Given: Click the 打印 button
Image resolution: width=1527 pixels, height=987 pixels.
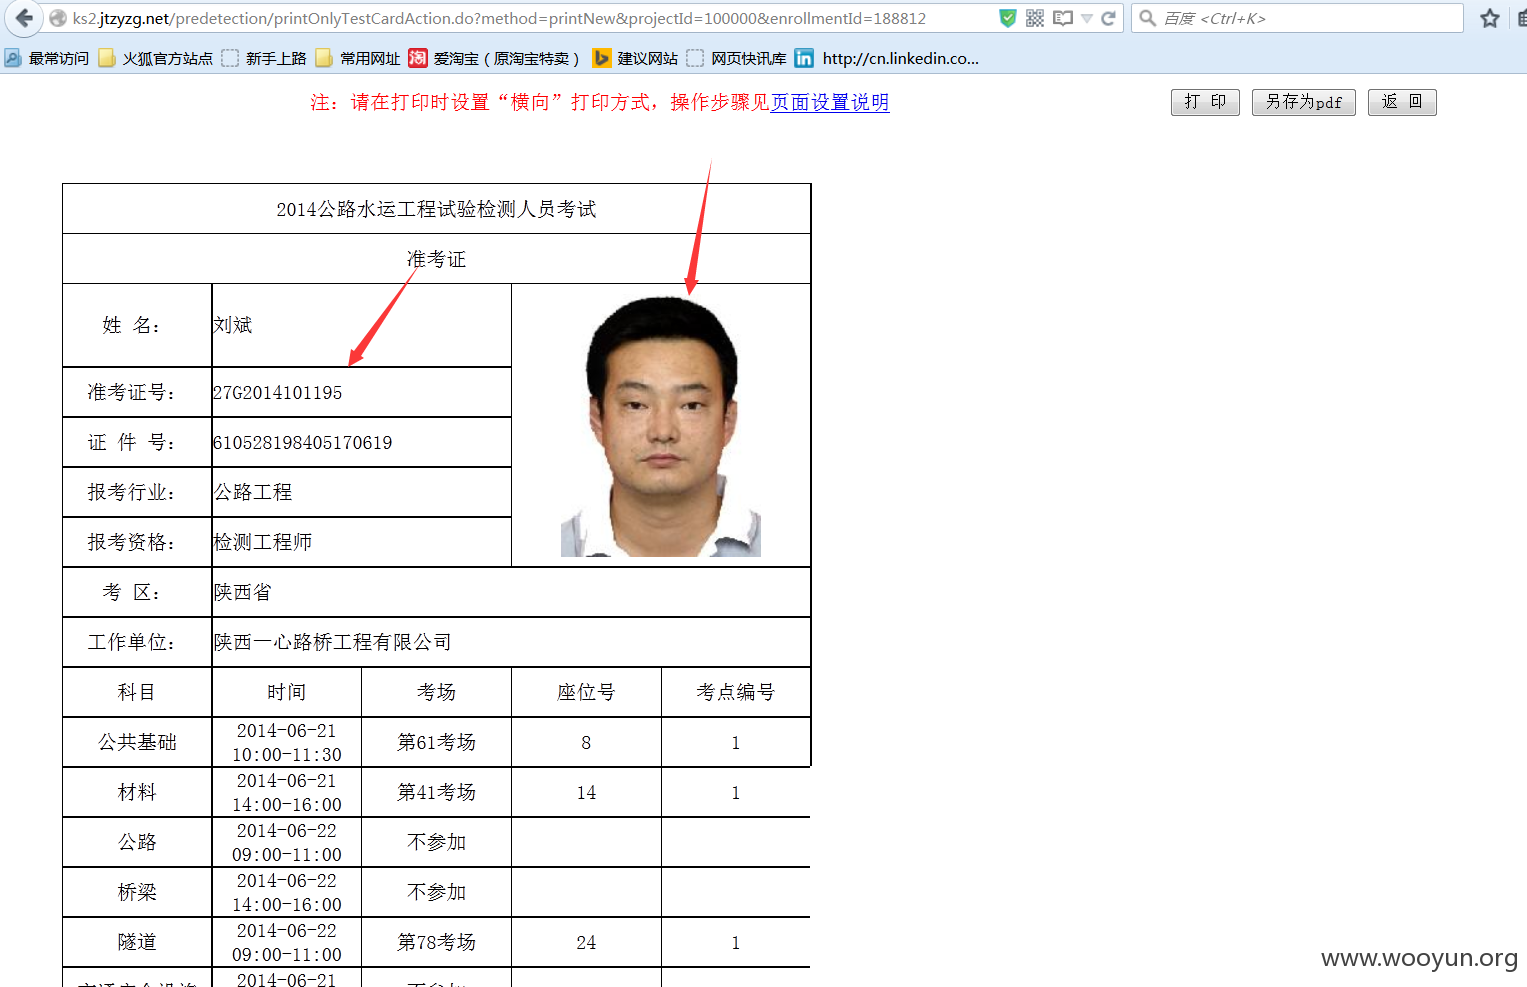Looking at the screenshot, I should click(1205, 102).
